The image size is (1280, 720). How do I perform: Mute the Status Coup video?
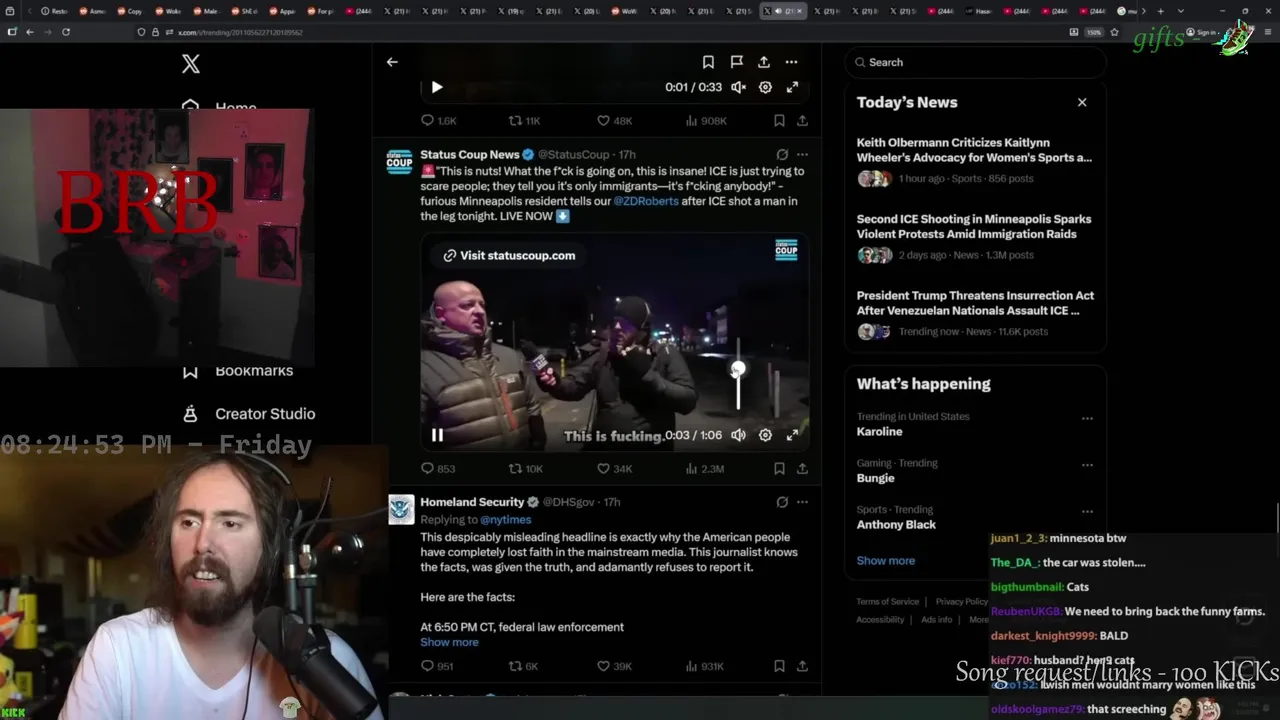[x=738, y=435]
